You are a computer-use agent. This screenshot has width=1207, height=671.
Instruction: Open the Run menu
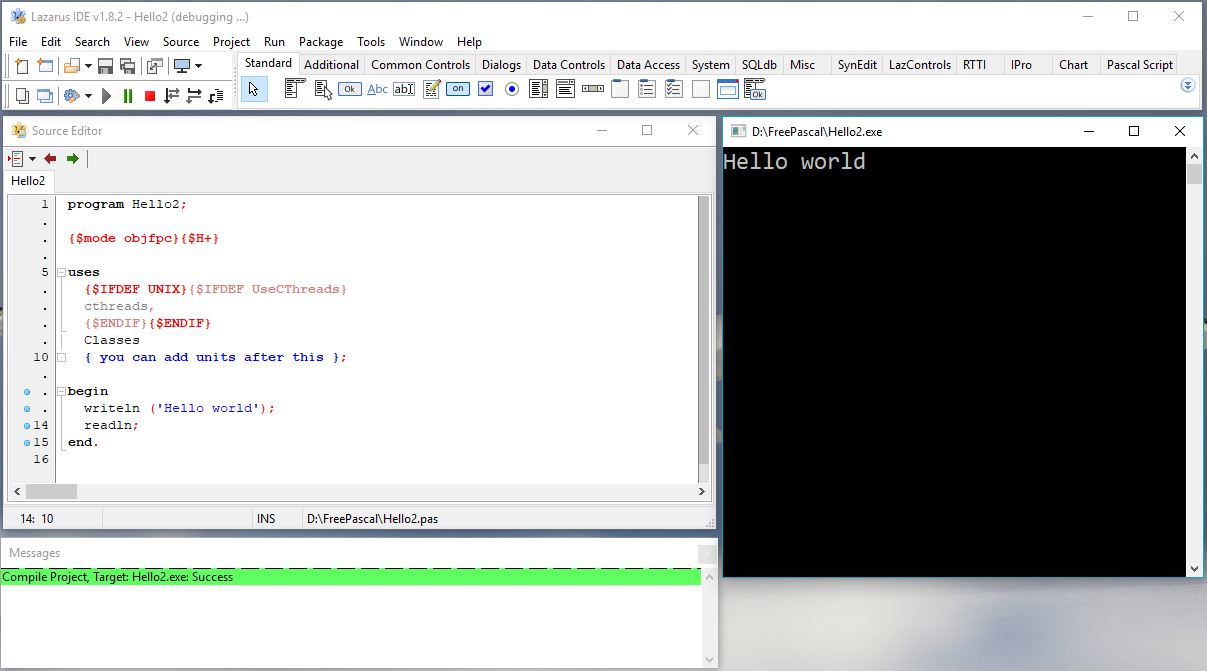[274, 42]
